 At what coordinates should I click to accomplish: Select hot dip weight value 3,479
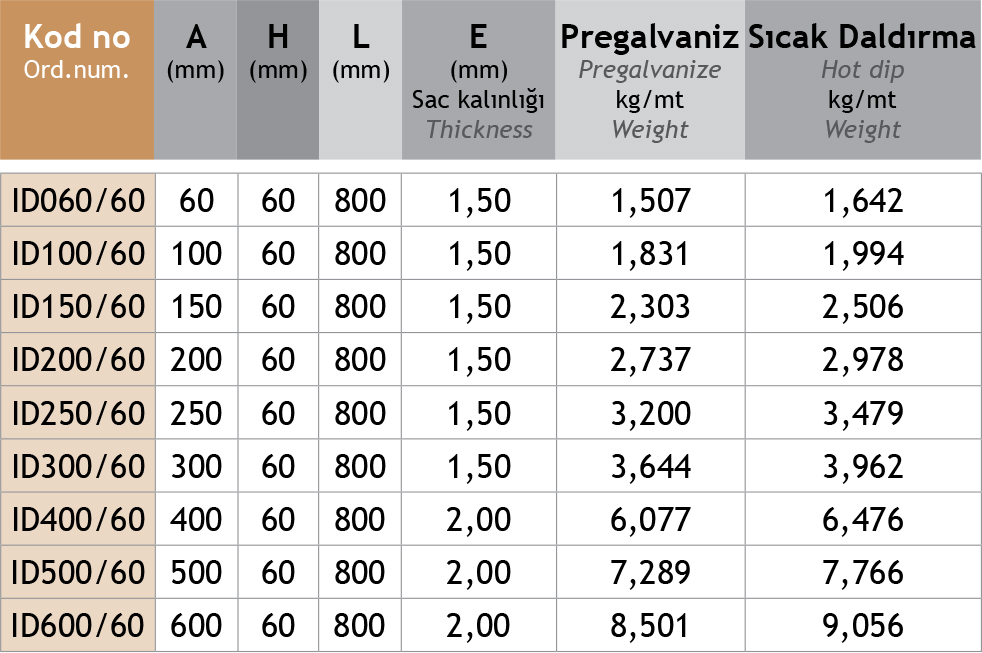[x=862, y=413]
